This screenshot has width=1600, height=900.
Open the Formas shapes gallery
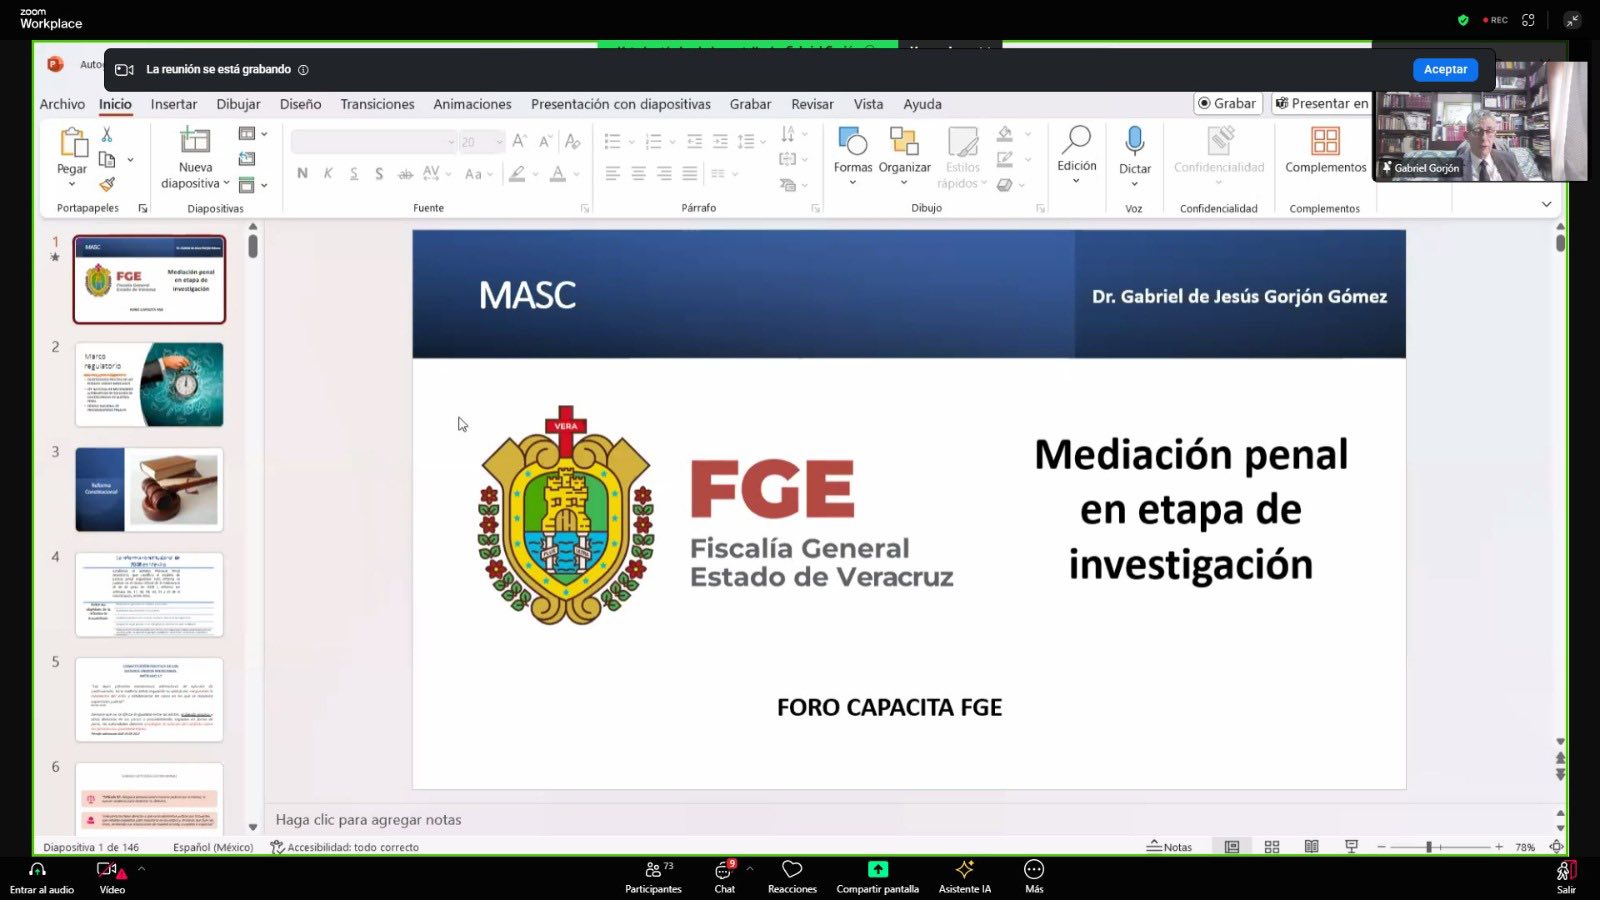pos(853,143)
